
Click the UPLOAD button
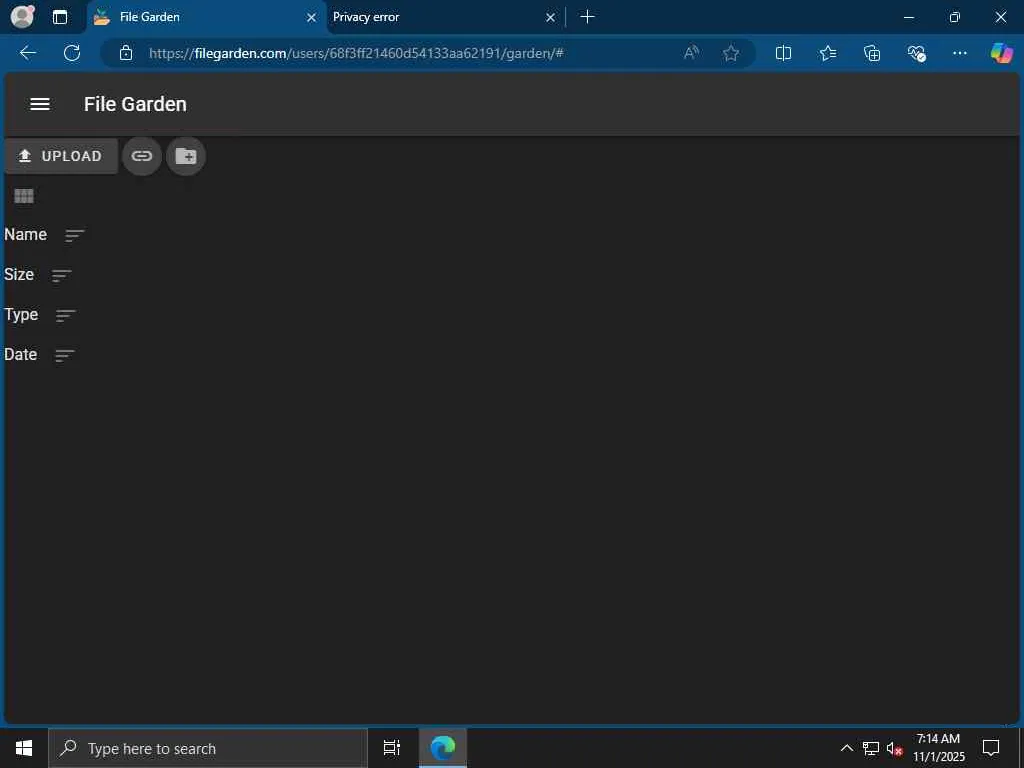coord(61,156)
